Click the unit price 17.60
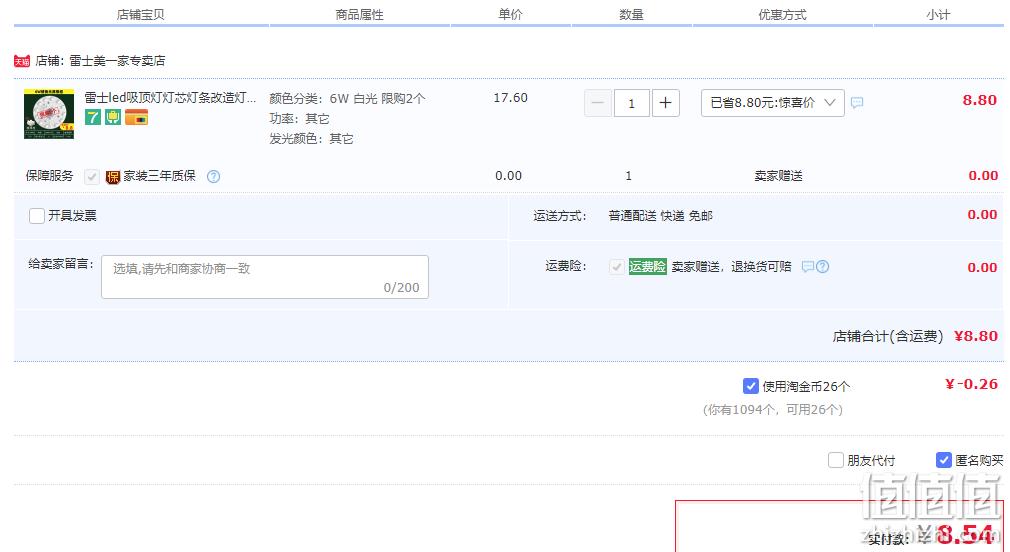This screenshot has height=552, width=1010. point(510,98)
